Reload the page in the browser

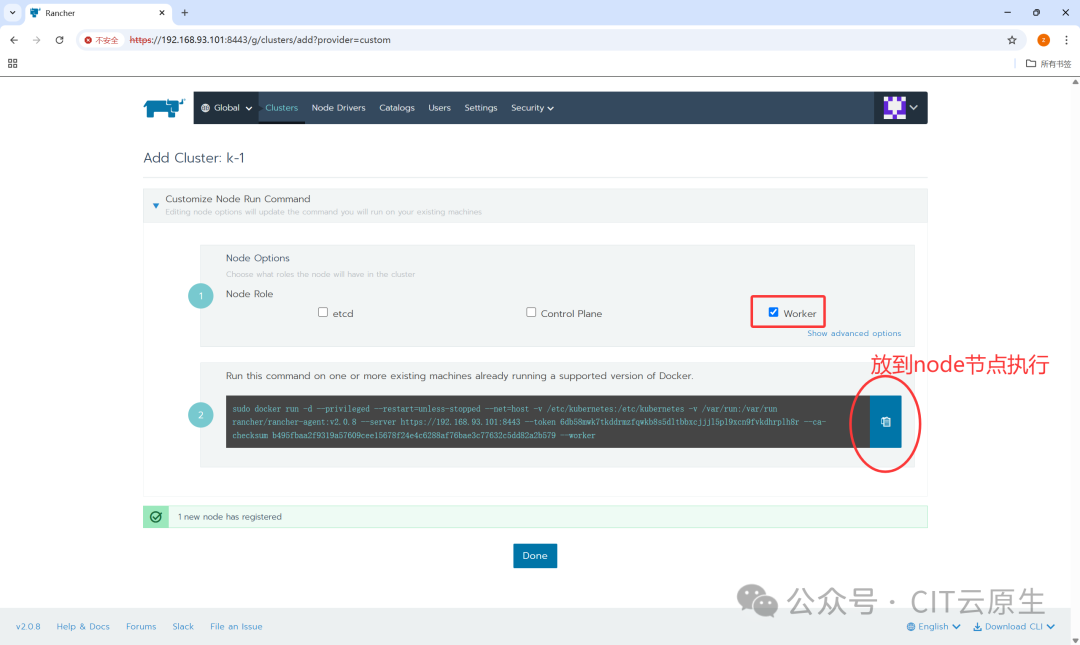60,40
